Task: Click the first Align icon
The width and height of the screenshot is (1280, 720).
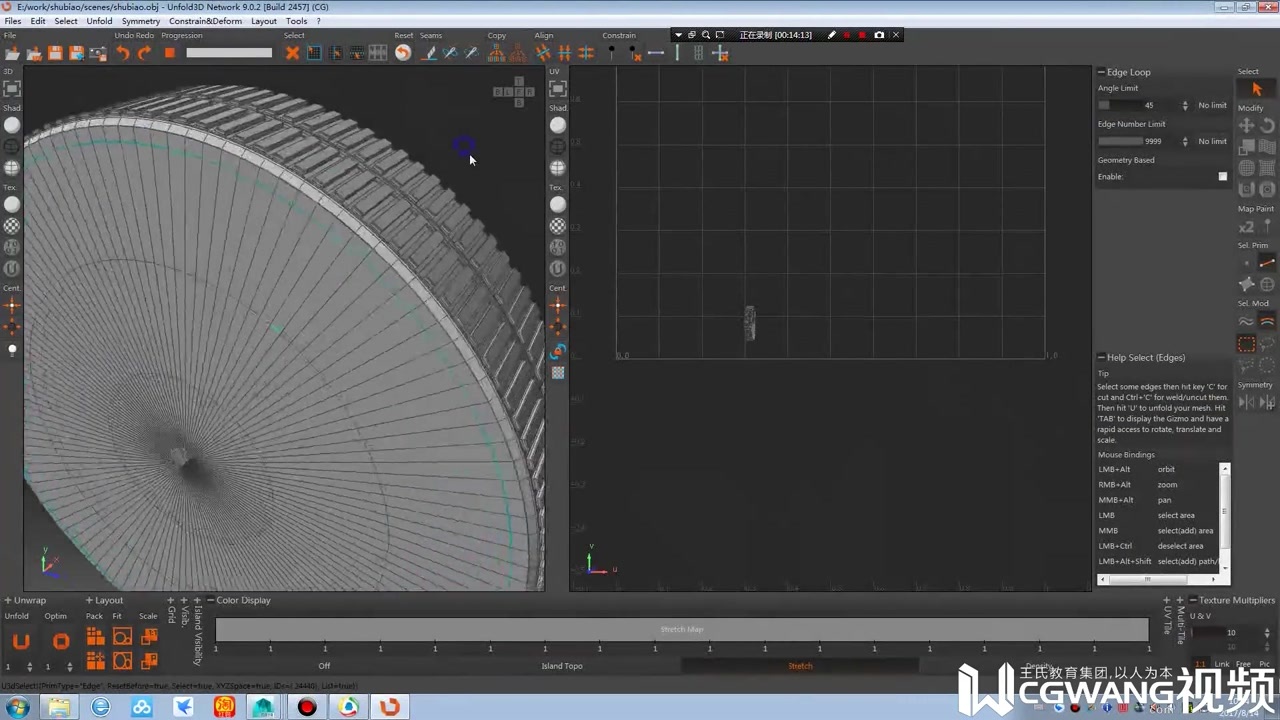Action: (543, 53)
